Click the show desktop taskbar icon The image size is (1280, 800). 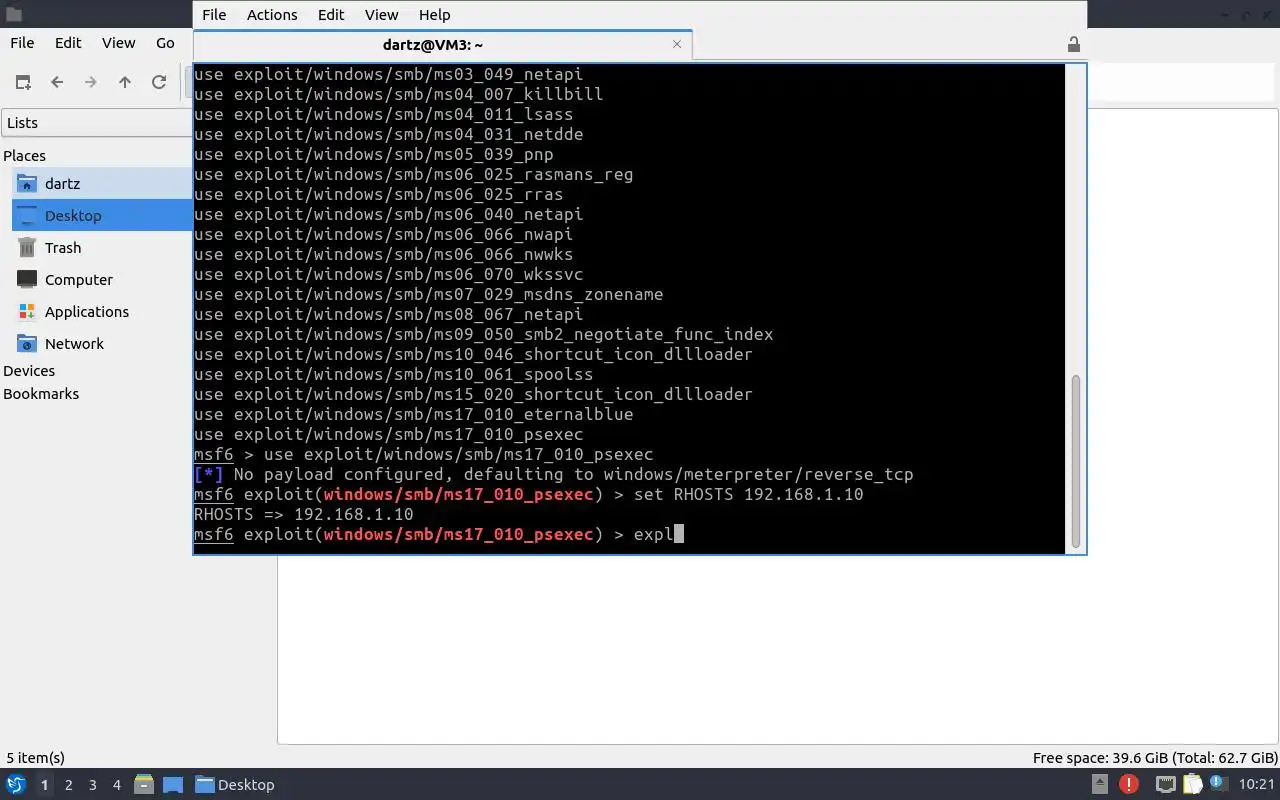pyautogui.click(x=172, y=785)
